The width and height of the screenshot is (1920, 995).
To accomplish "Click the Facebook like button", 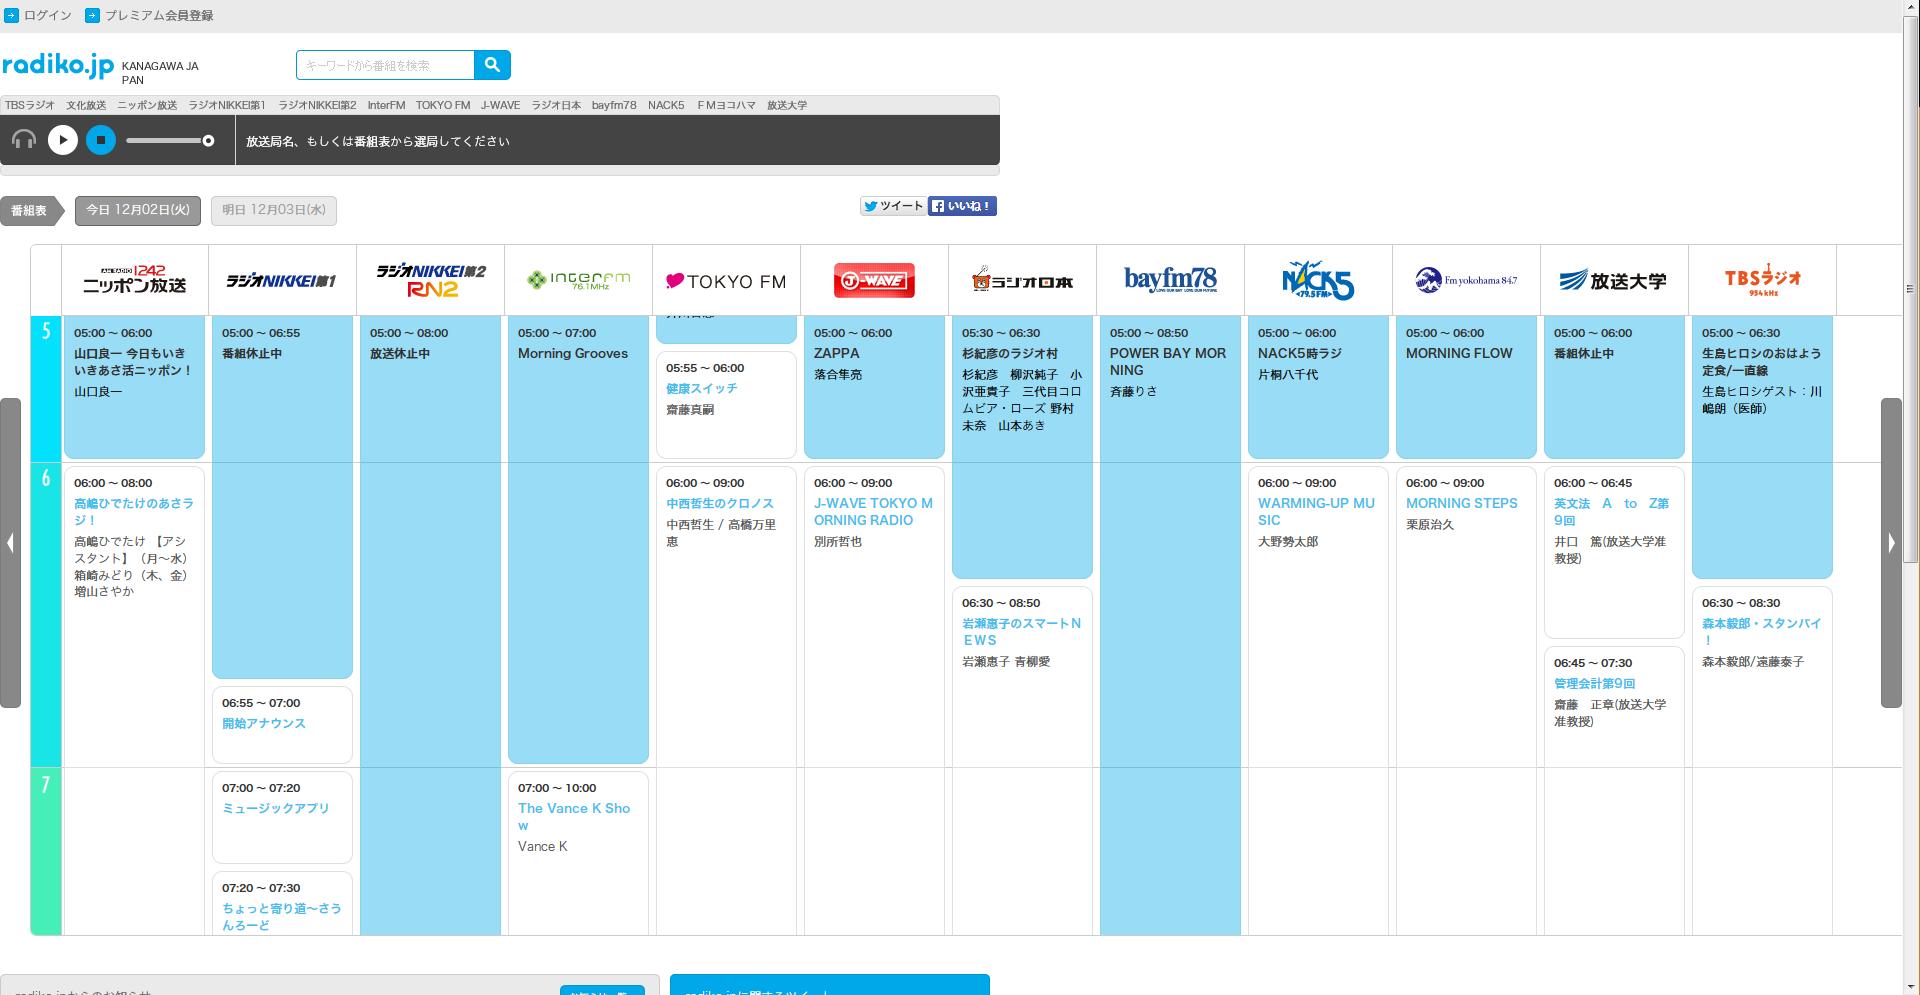I will [x=962, y=206].
